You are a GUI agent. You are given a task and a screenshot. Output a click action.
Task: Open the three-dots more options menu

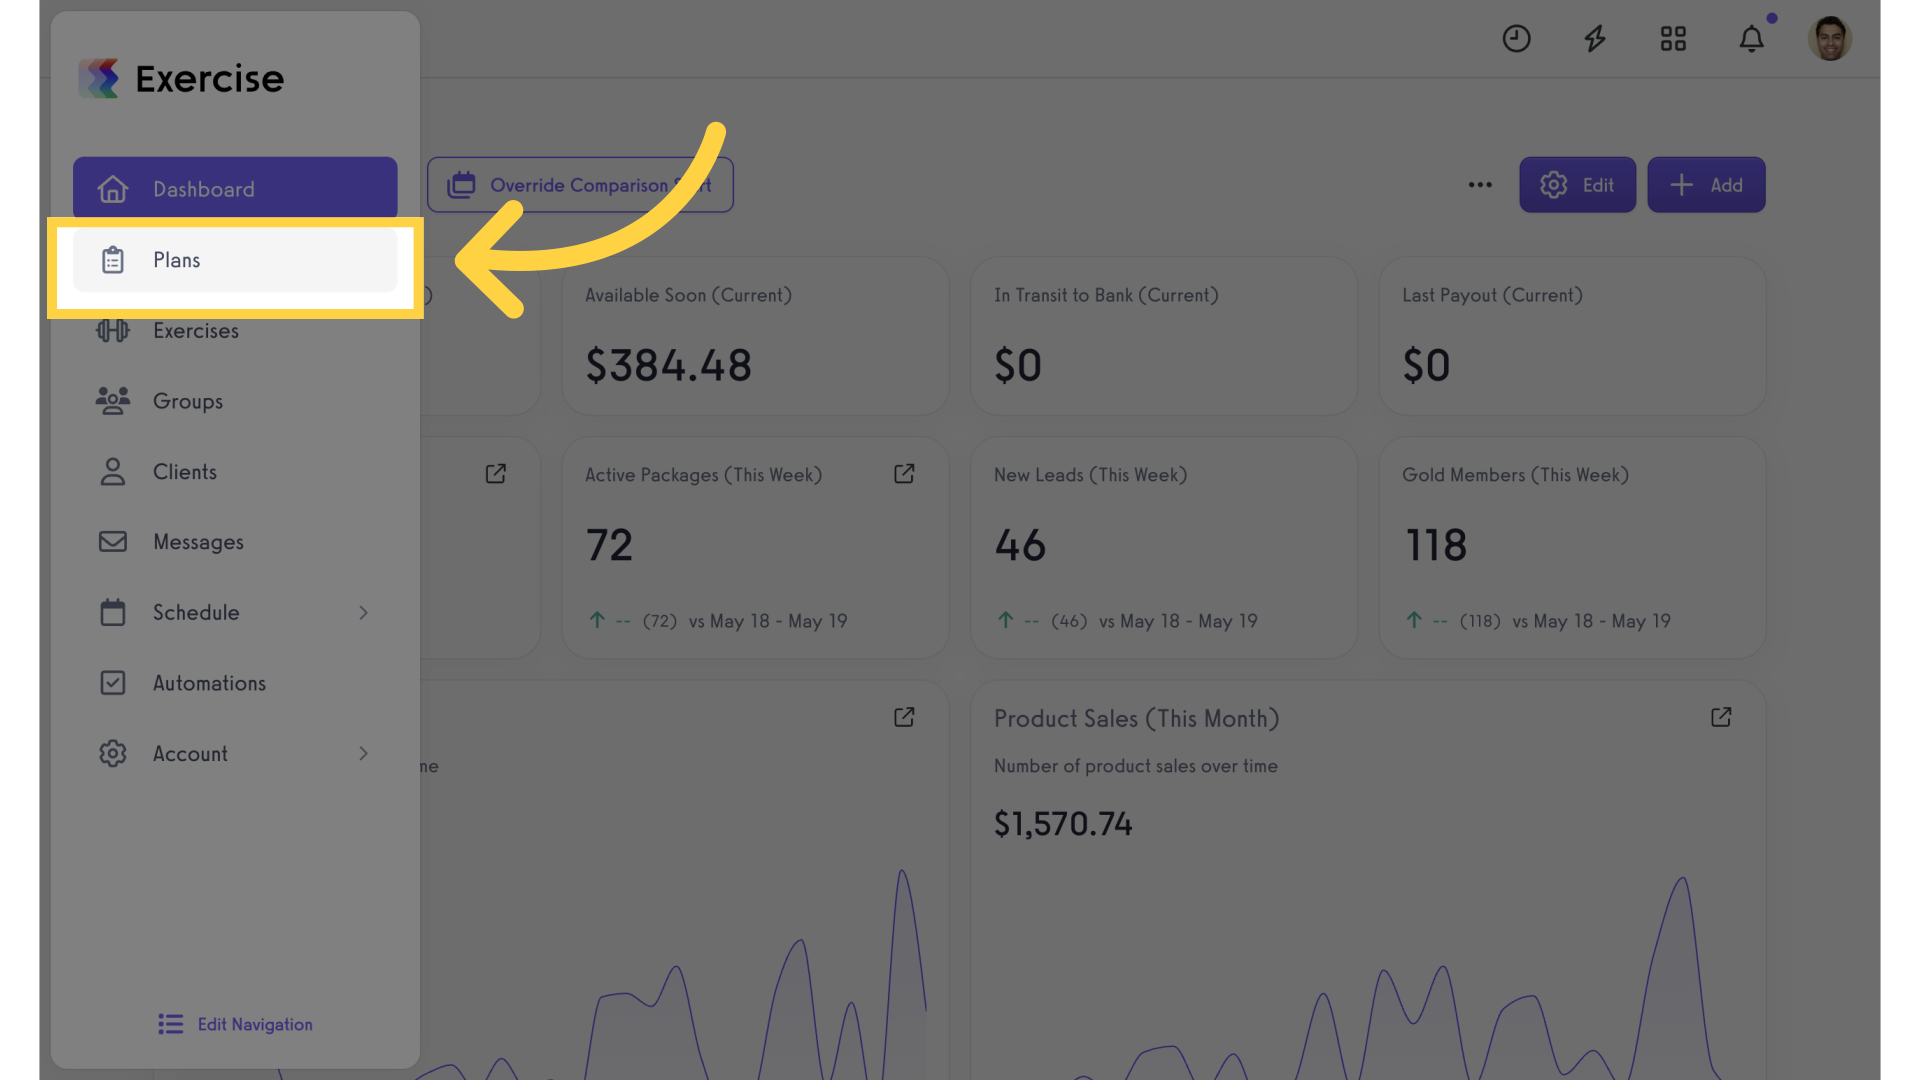tap(1480, 185)
